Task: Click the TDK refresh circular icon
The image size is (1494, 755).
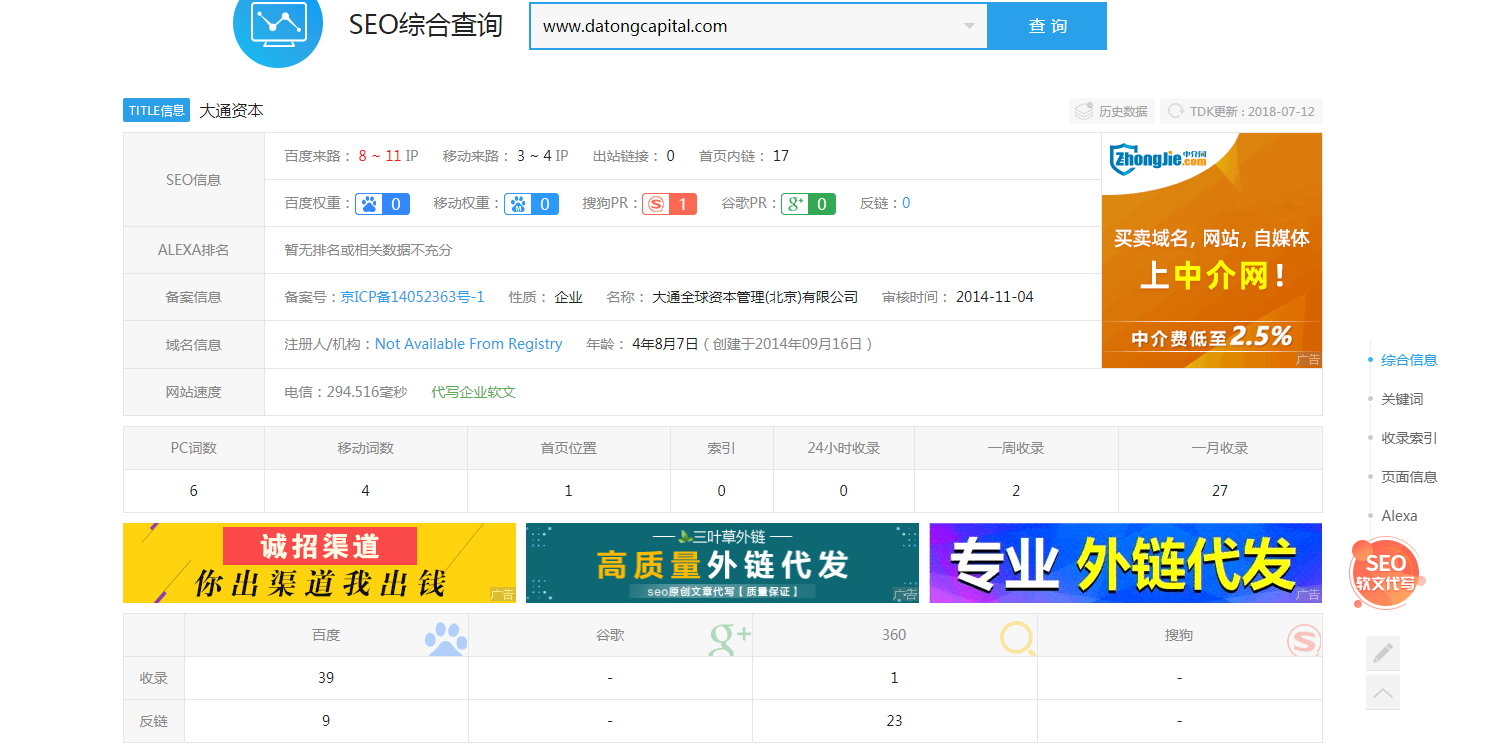Action: tap(1176, 111)
